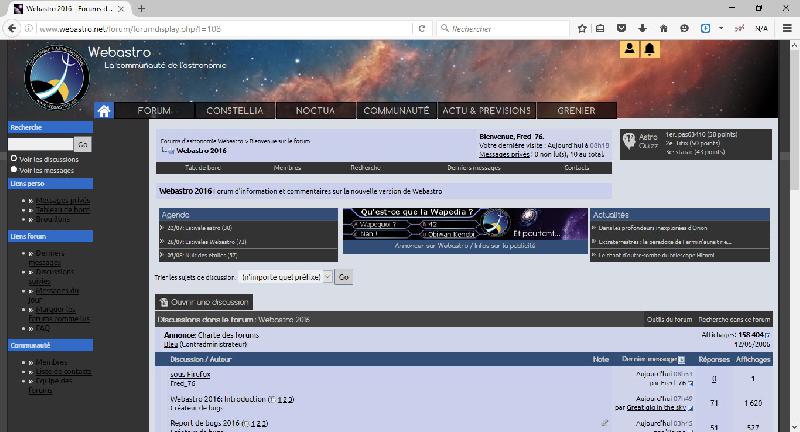Click the Wapedia advertisement banner

(465, 223)
